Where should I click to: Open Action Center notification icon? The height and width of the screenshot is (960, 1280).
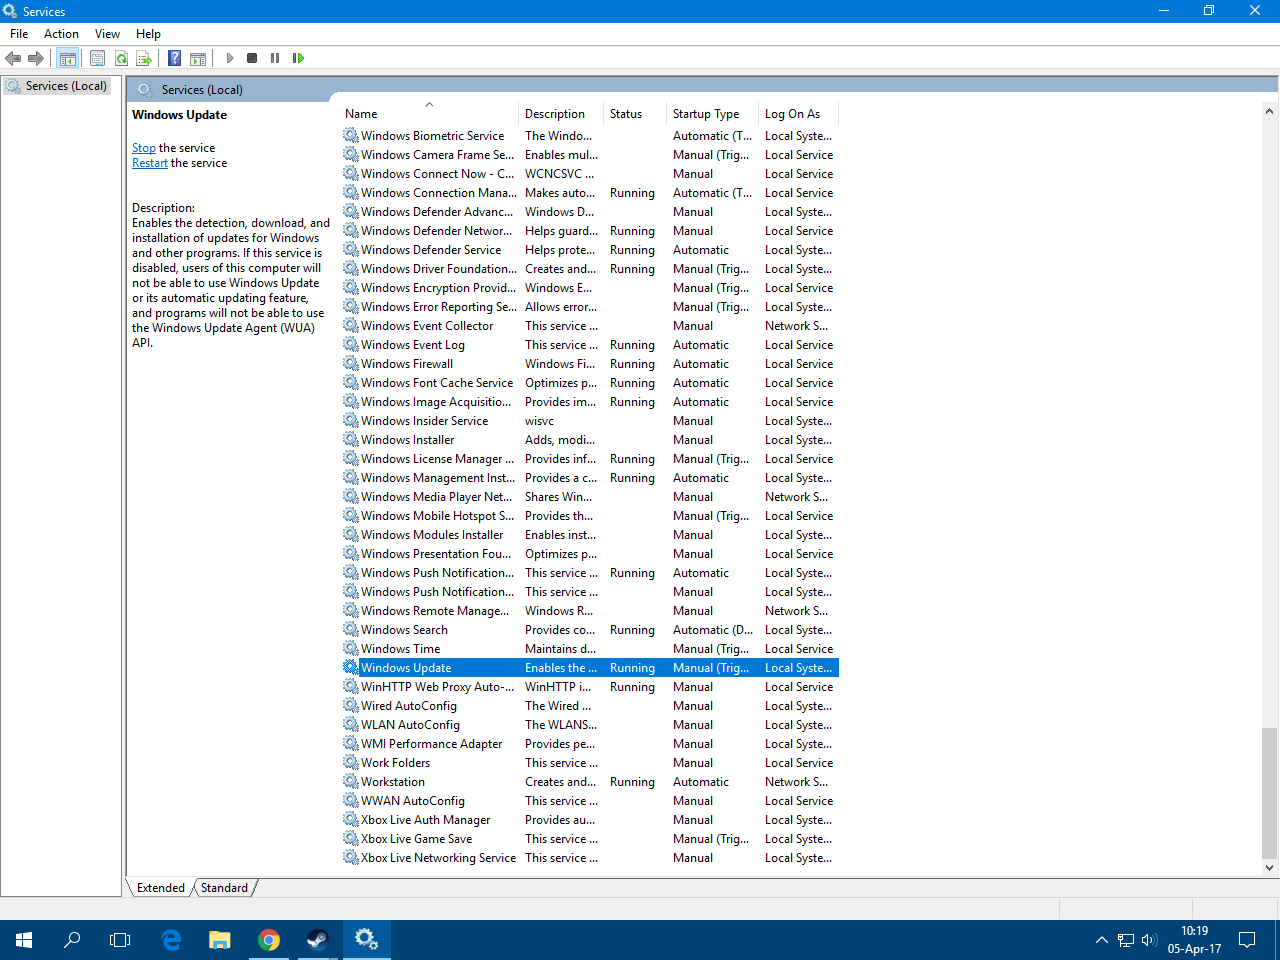(1247, 940)
